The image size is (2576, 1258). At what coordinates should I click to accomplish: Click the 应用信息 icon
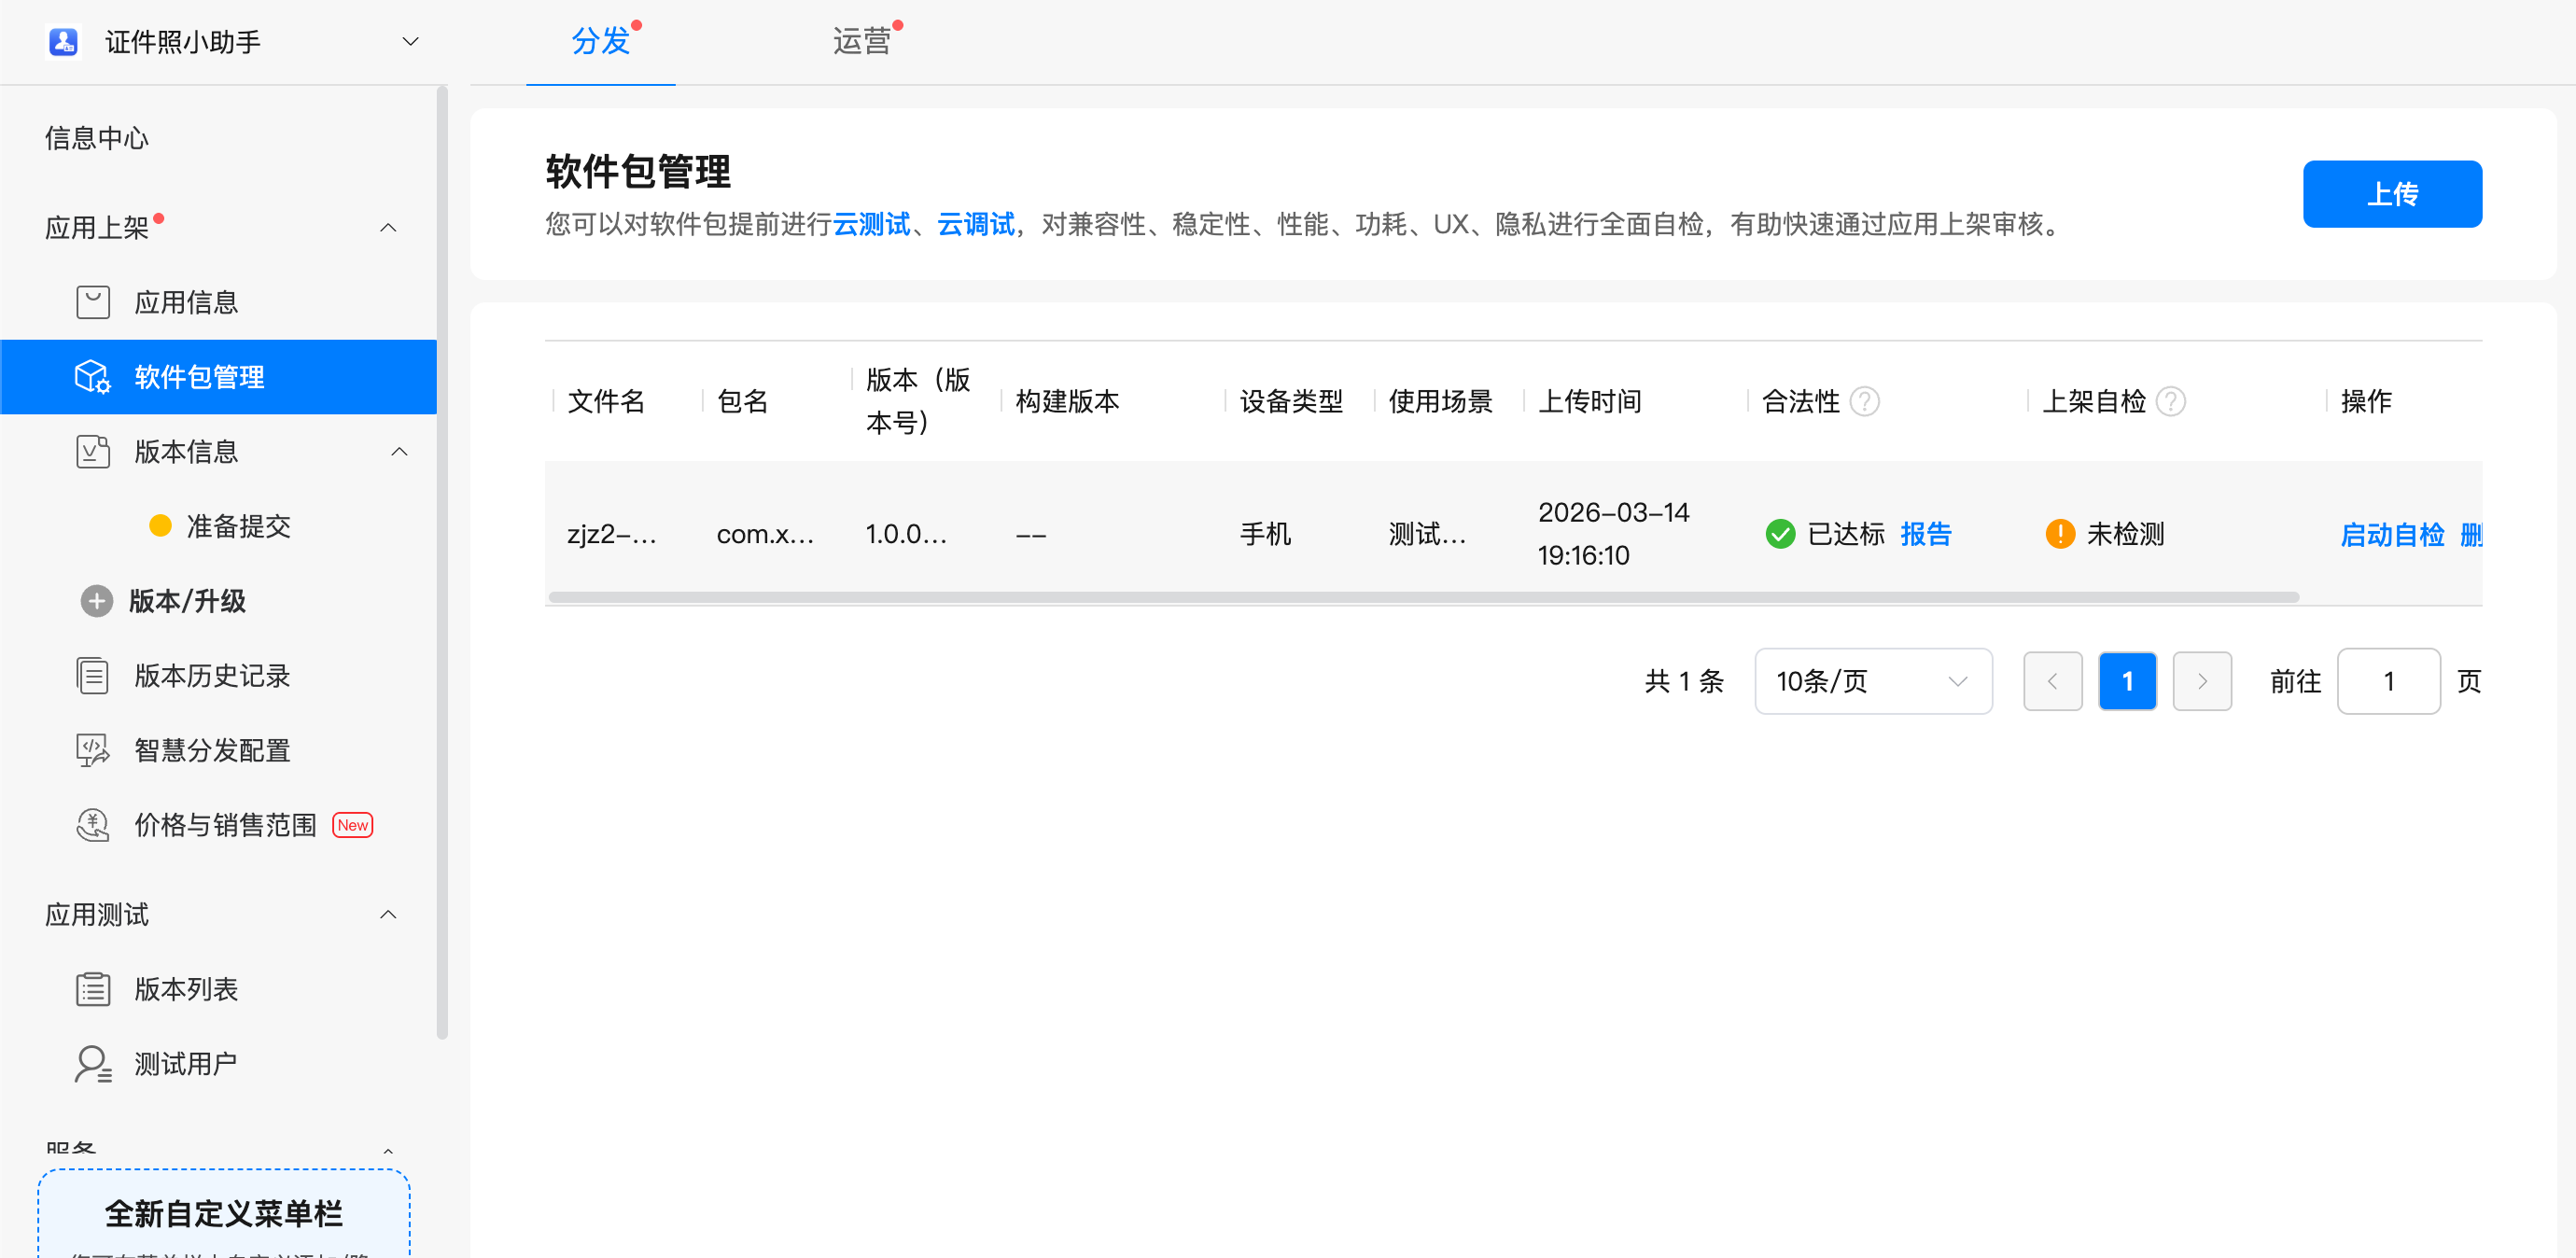(93, 302)
